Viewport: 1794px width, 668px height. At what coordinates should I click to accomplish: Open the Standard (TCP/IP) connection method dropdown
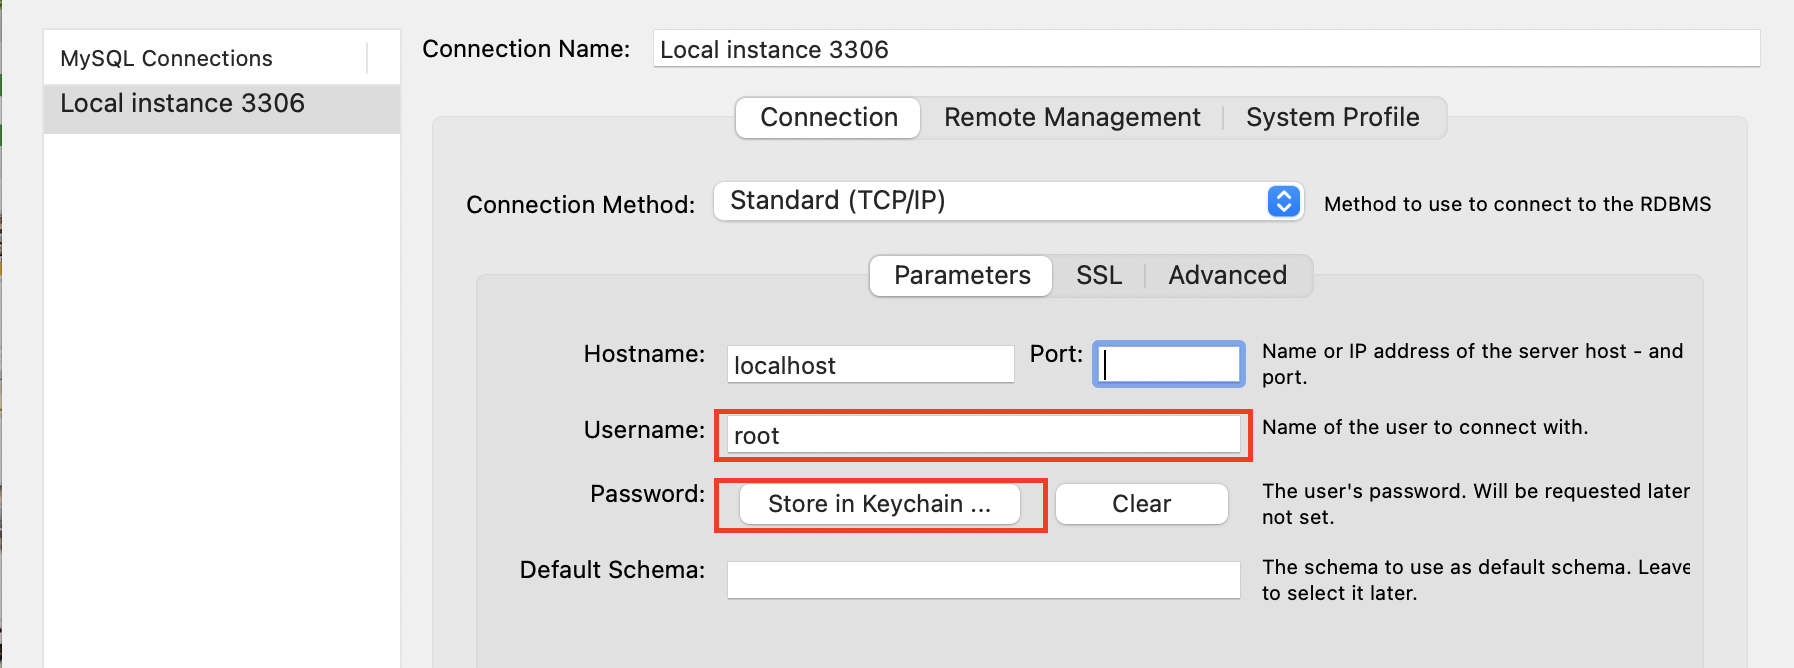pyautogui.click(x=1000, y=201)
